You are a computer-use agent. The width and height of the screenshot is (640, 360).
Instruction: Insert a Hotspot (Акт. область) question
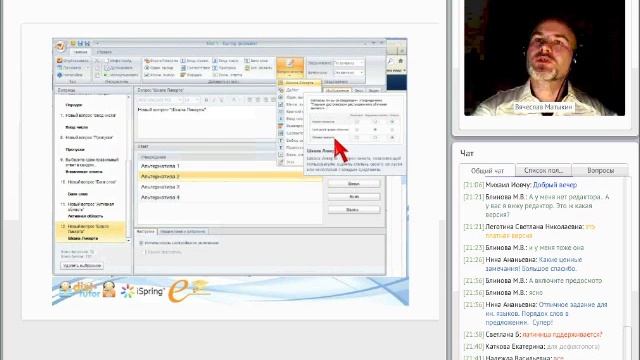(259, 68)
